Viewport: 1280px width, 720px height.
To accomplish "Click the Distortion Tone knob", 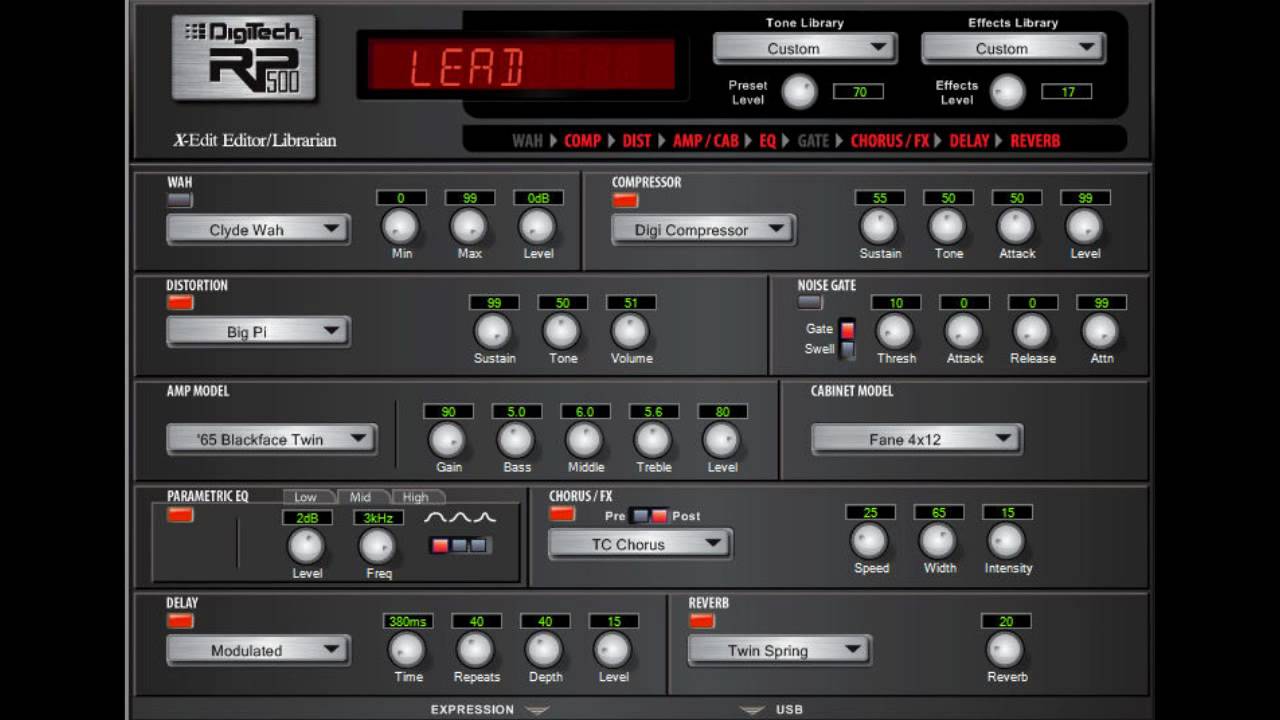I will click(561, 331).
